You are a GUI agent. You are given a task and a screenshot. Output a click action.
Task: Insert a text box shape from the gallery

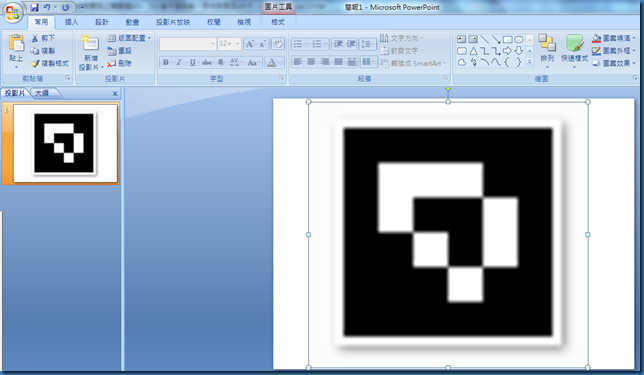coord(462,39)
